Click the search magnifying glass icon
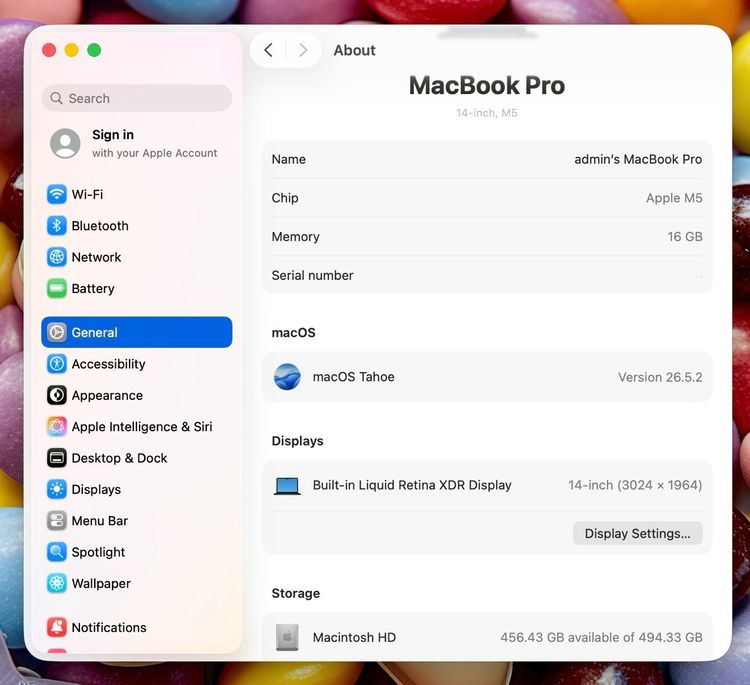 (x=56, y=98)
